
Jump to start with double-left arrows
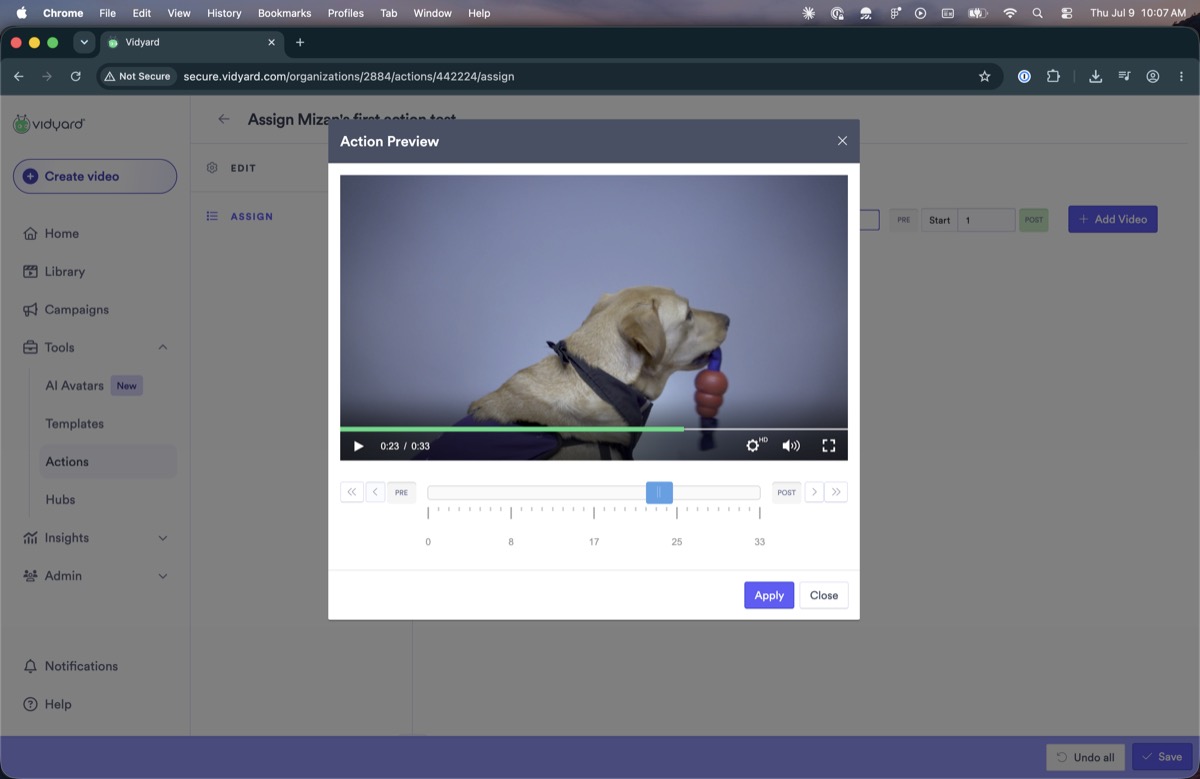point(352,492)
